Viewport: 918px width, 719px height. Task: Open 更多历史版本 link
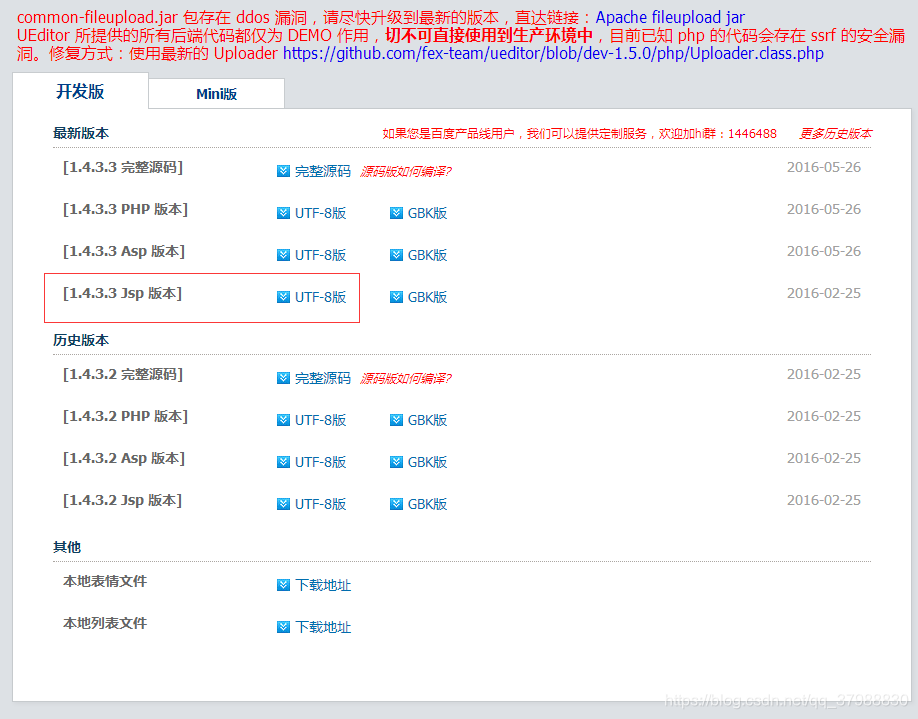tap(835, 133)
